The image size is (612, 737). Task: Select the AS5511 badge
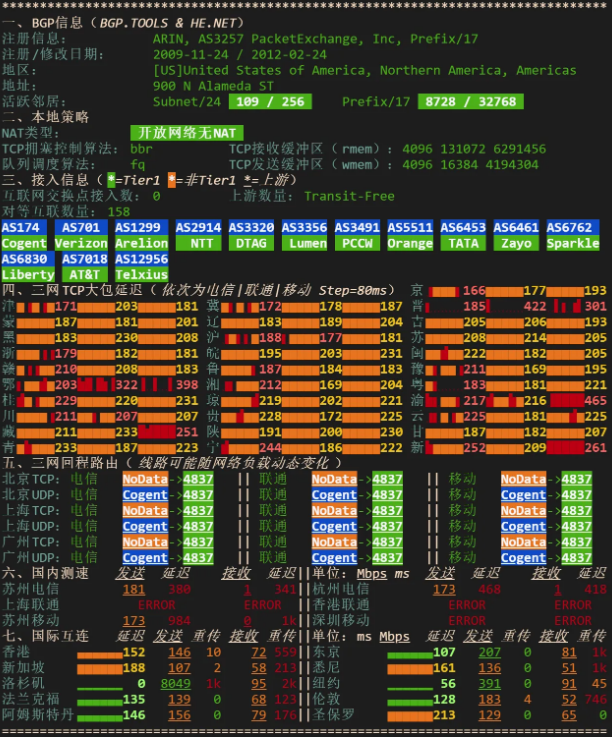click(410, 227)
